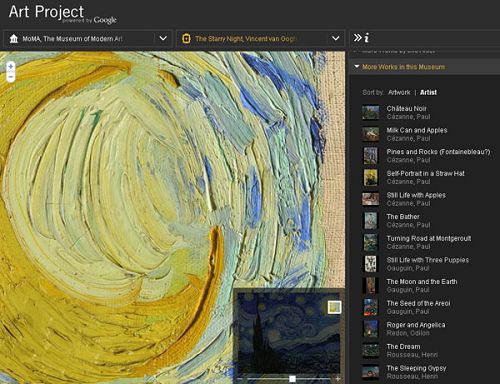This screenshot has width=500, height=384.
Task: Open The Bather thumbnail
Action: pos(370,221)
